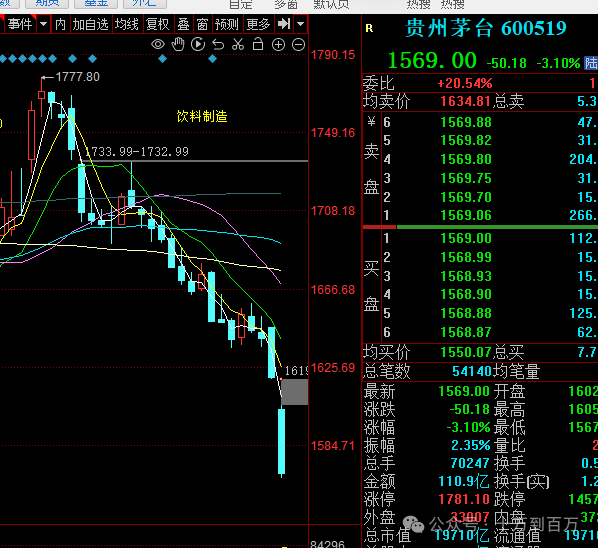Screen dimensions: 598x548
Task: Click the large 1569.00 current price
Action: click(x=432, y=61)
